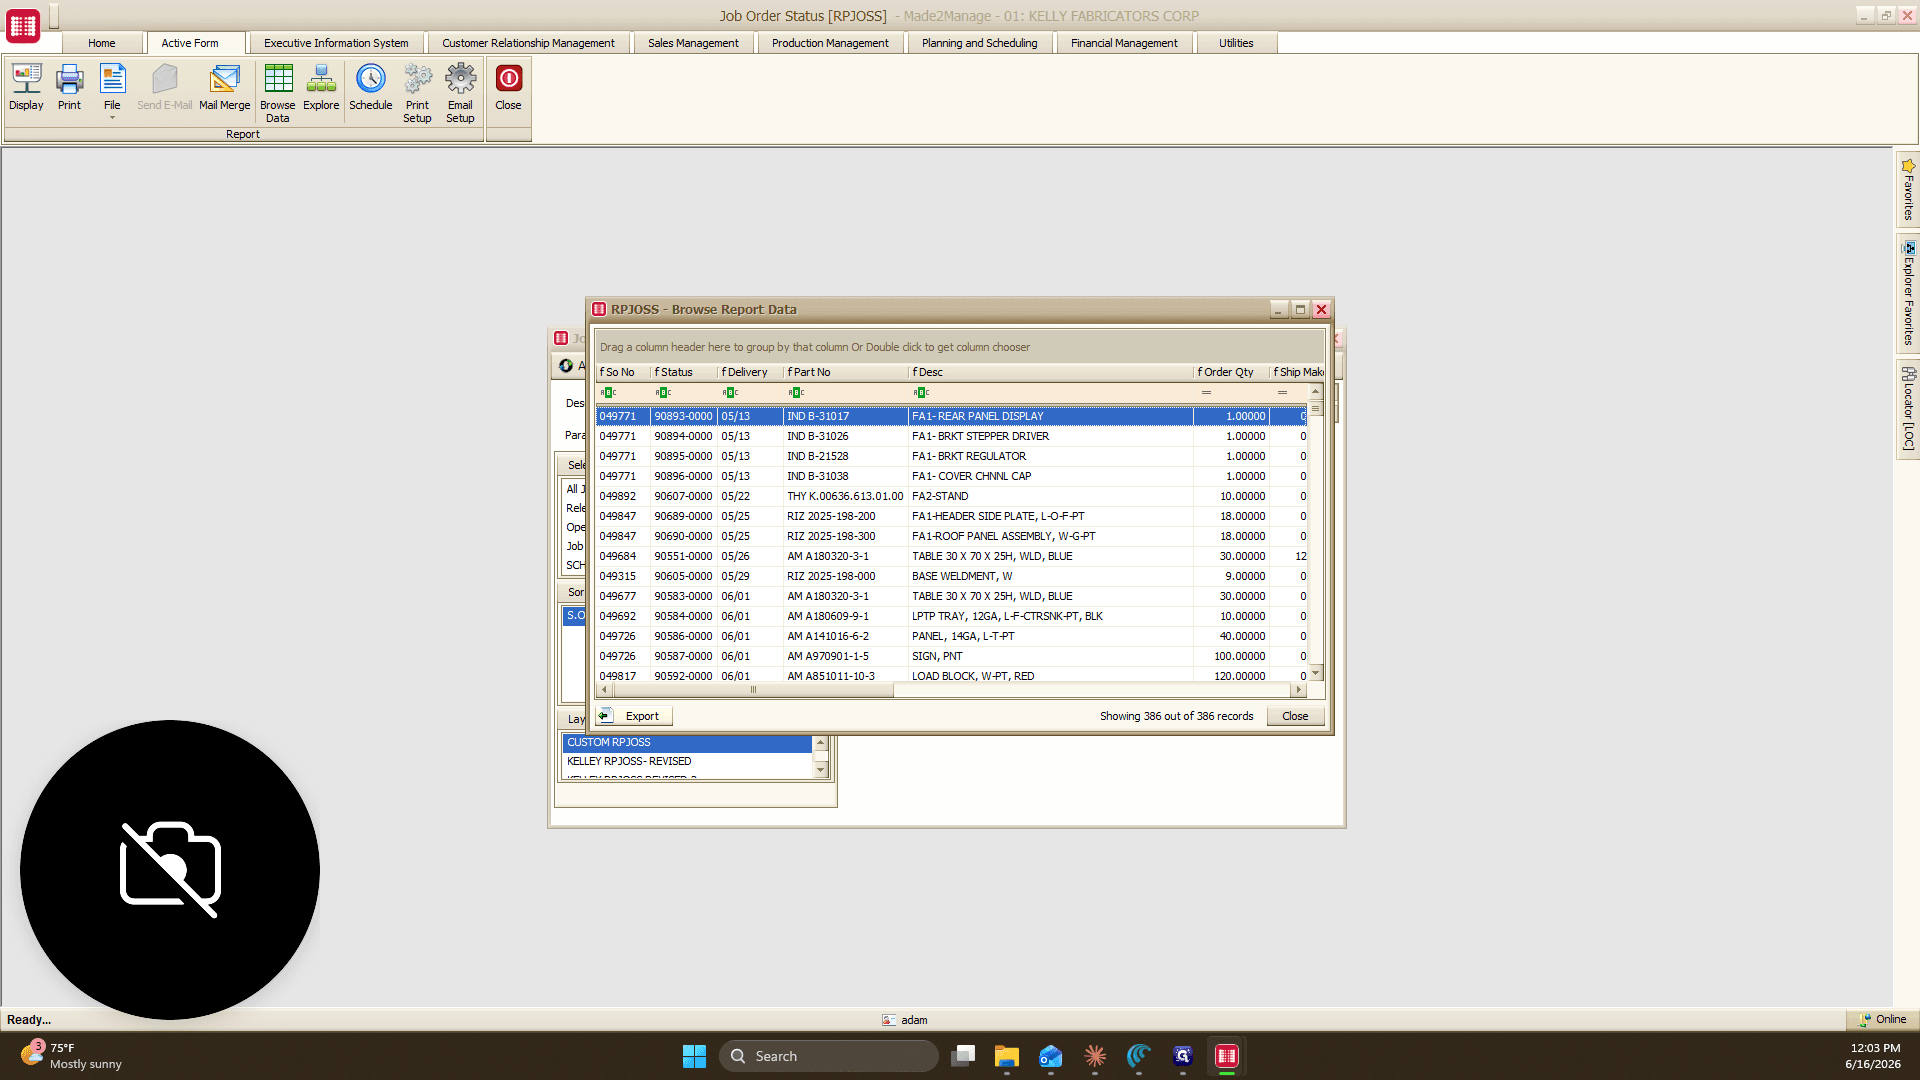Select the row FA2-STAND

[951, 496]
